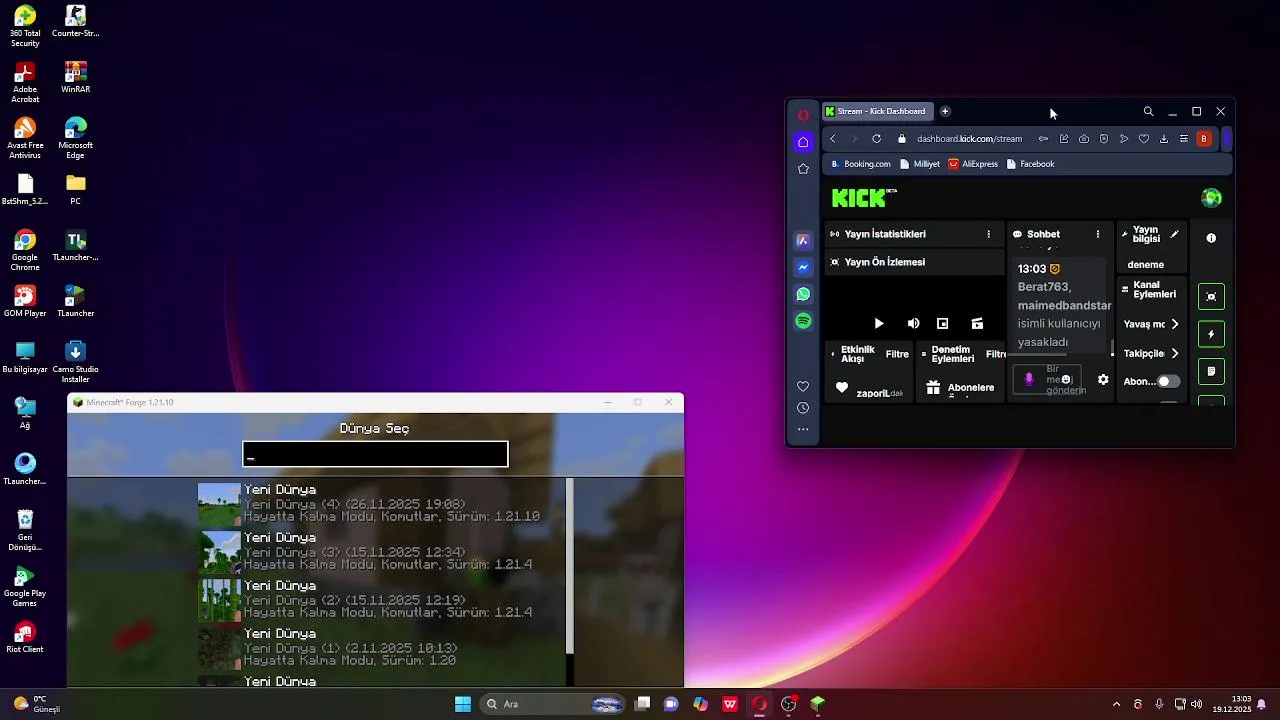This screenshot has height=720, width=1280.
Task: Select Yeni Dünya (1) world in Minecraft
Action: [380, 648]
